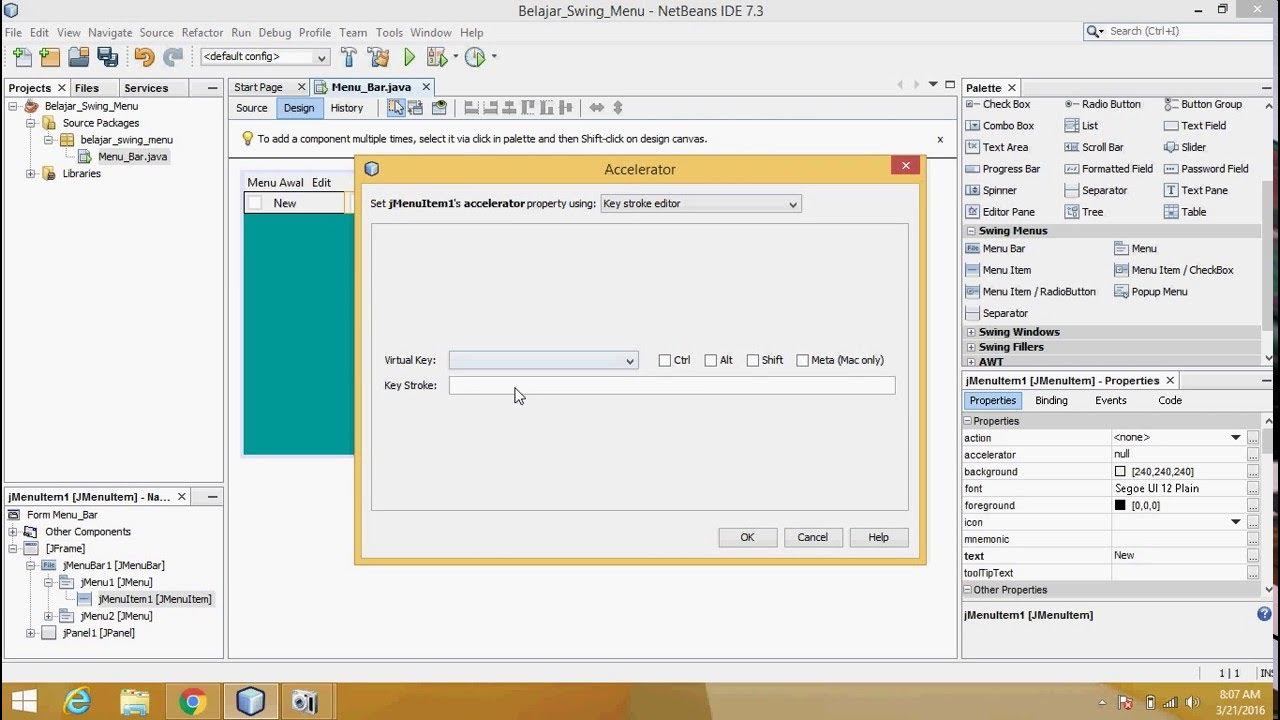Viewport: 1280px width, 720px height.
Task: Toggle horizontal resizability arrow icon
Action: [x=597, y=107]
